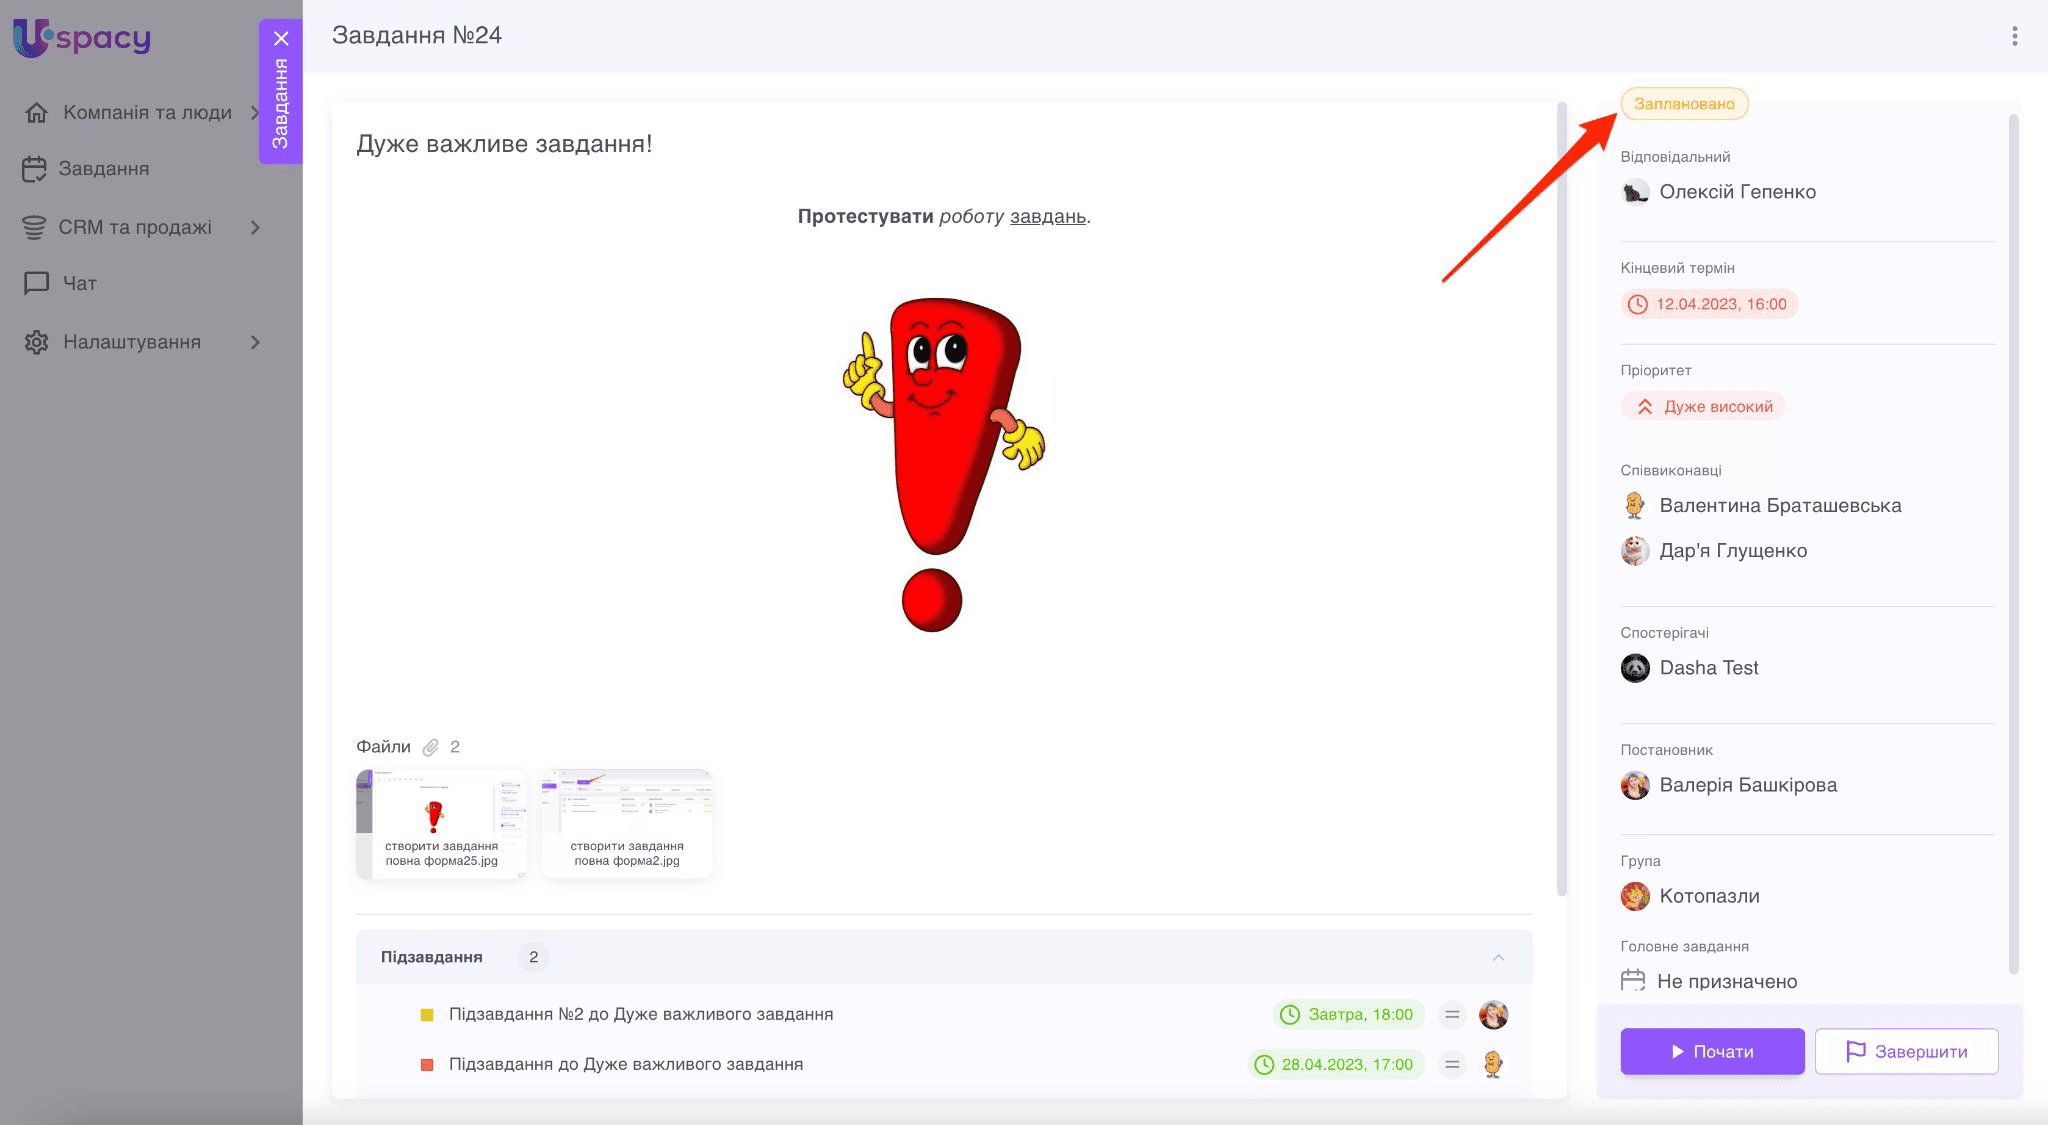Click the Dasha Test observer avatar
The image size is (2048, 1125).
1635,668
